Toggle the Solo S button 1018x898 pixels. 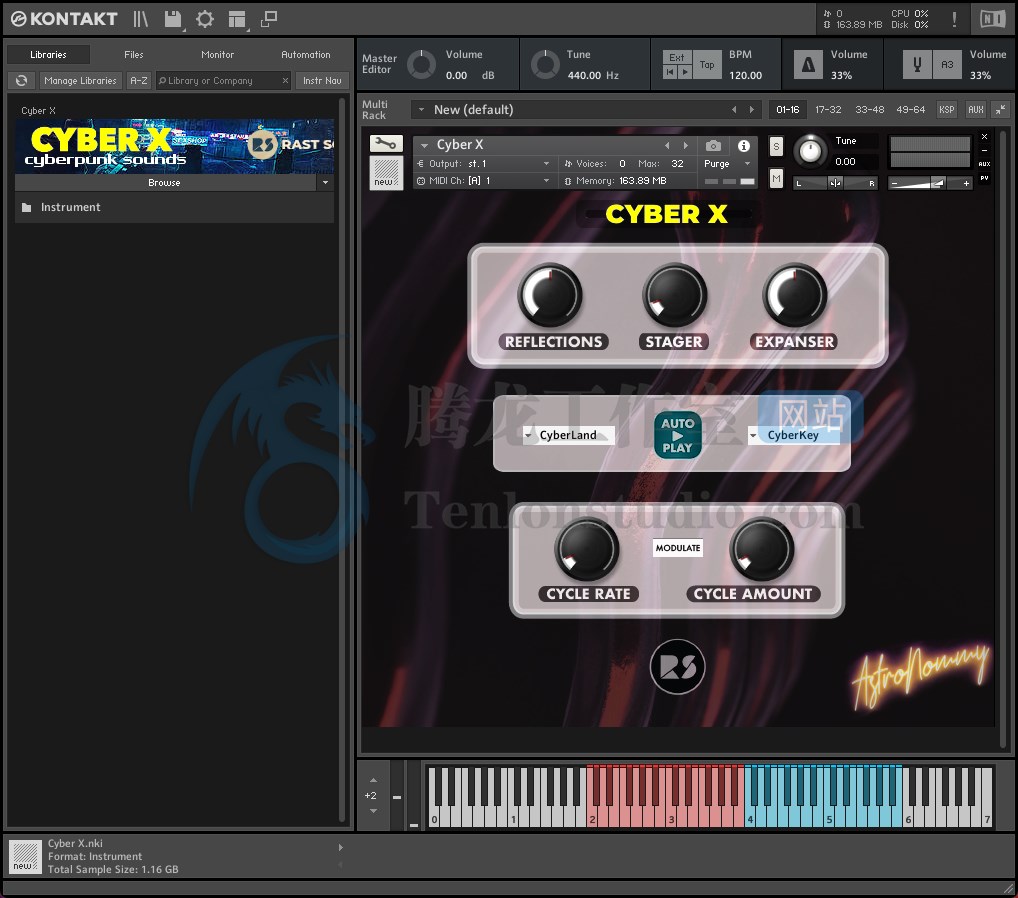776,146
